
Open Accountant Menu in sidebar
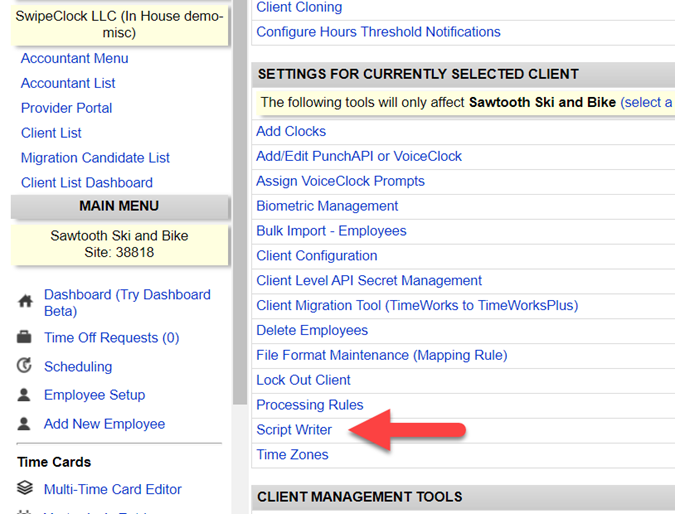coord(74,58)
